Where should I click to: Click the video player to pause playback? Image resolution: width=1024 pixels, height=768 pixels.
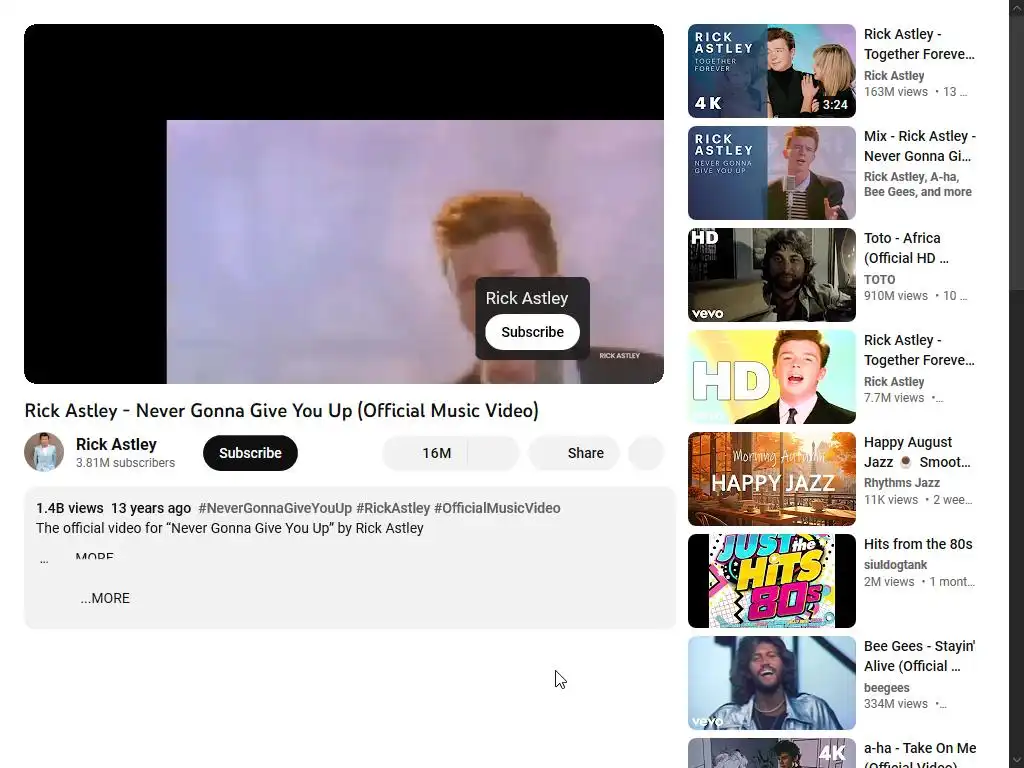click(344, 204)
